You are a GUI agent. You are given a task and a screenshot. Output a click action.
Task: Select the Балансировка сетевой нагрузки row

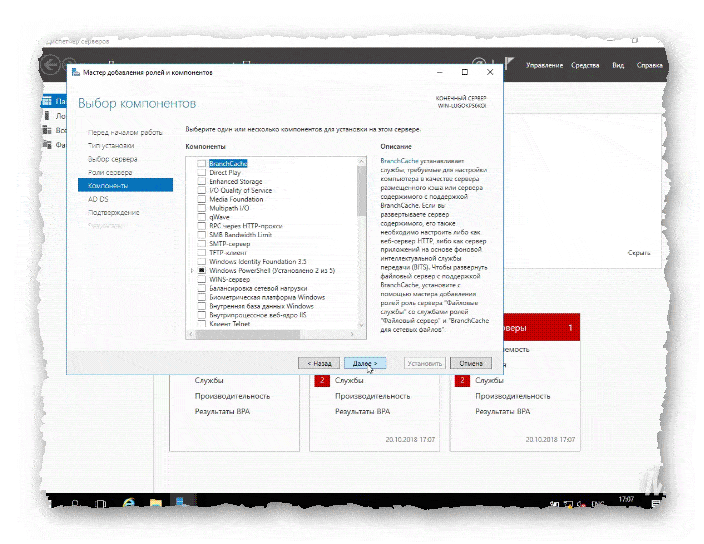click(x=258, y=288)
